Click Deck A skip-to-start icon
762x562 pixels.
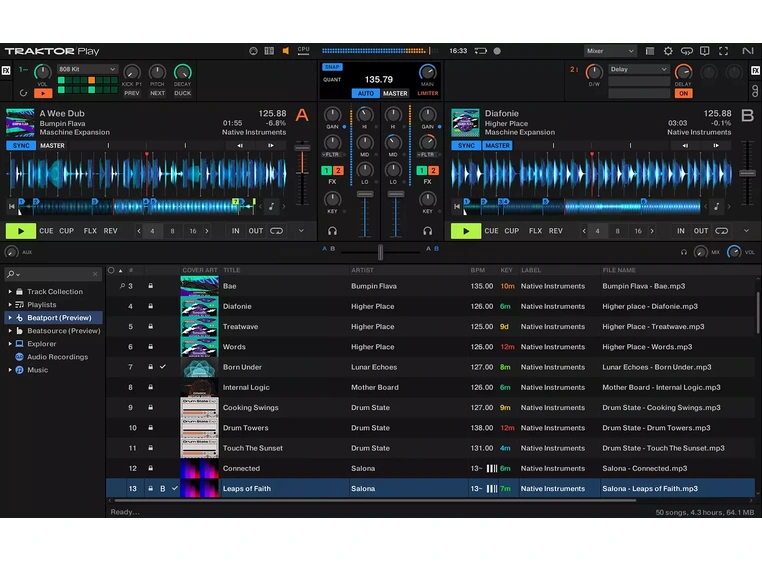(x=12, y=207)
